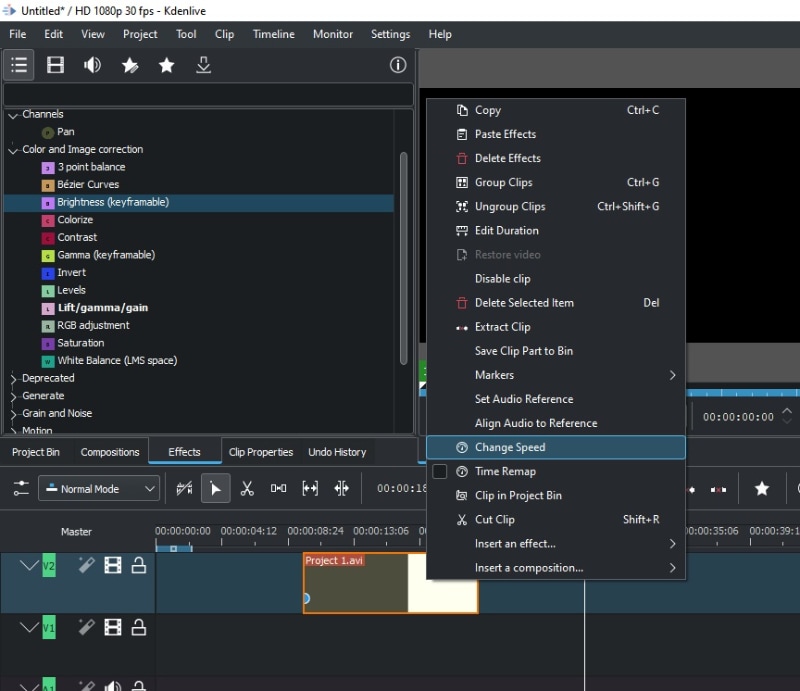Screen dimensions: 800x691
Task: Mute the audio track A1
Action: (113, 685)
